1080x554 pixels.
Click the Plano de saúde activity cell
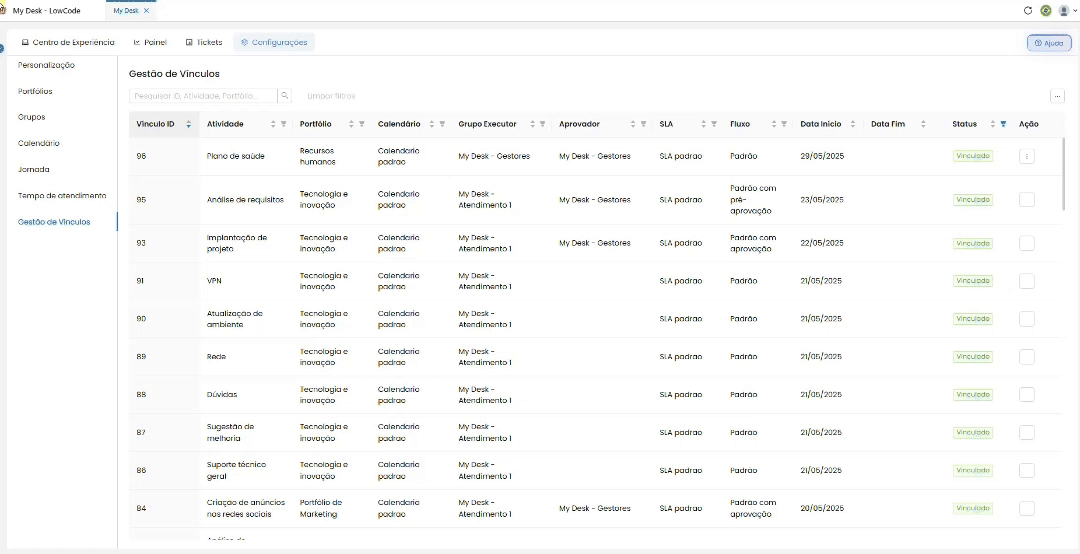(236, 156)
